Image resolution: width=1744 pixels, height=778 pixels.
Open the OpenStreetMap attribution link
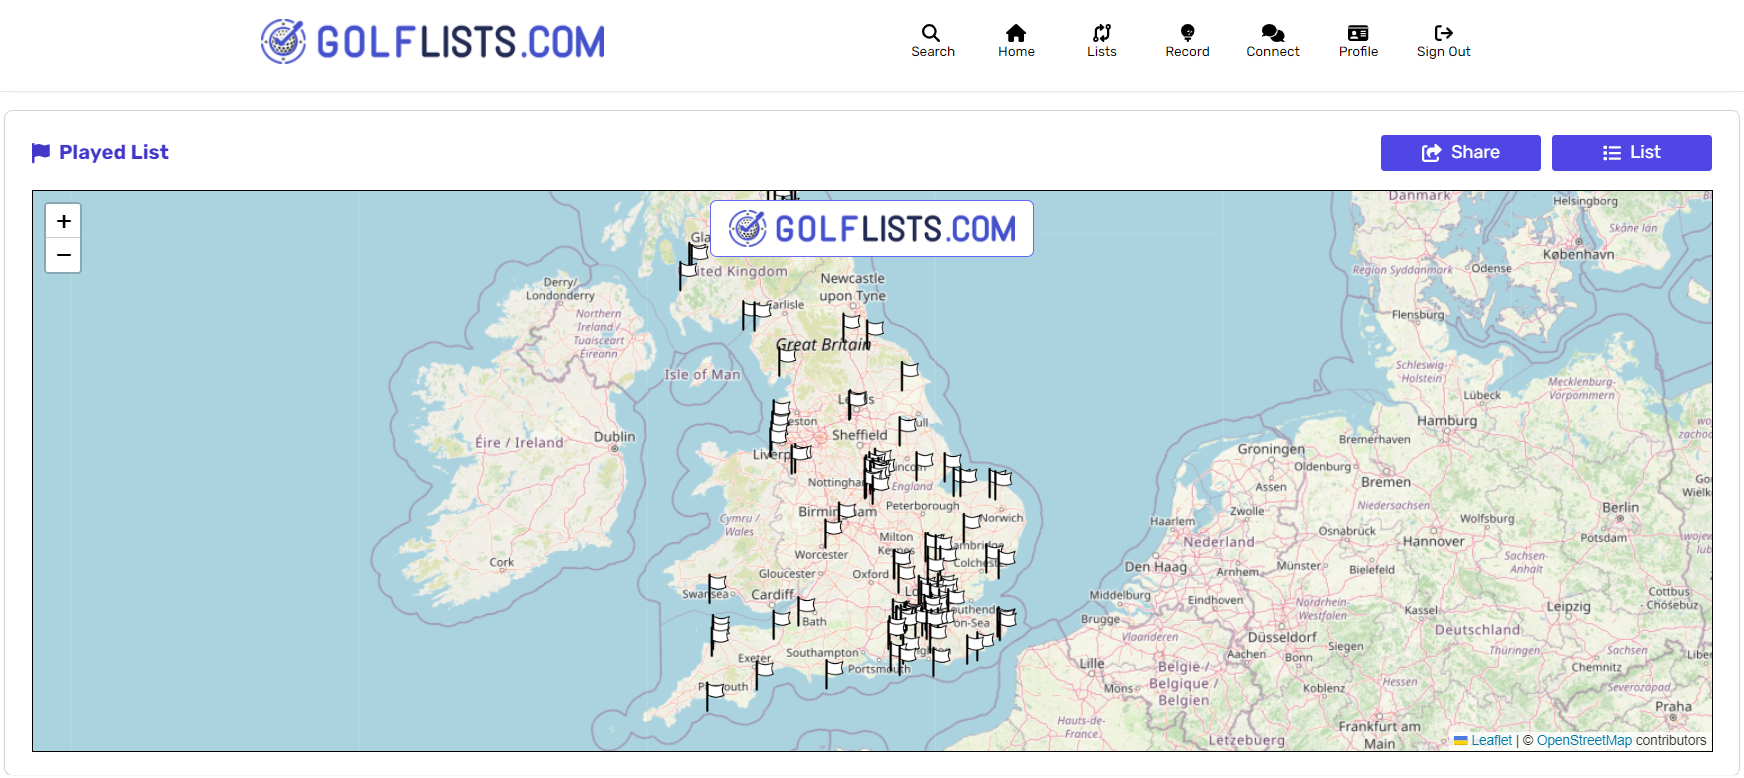(1584, 740)
